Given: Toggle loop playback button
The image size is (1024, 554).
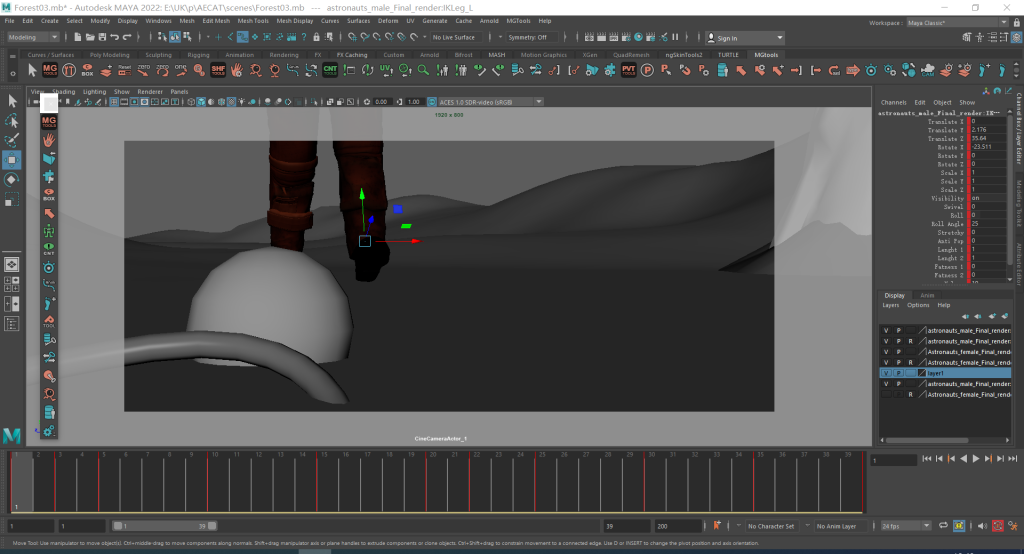Looking at the screenshot, I should (x=944, y=525).
